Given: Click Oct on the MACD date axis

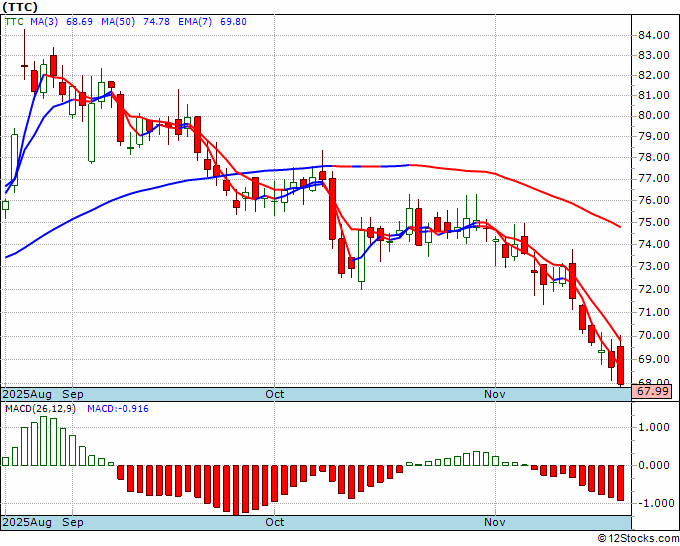Looking at the screenshot, I should [x=275, y=522].
